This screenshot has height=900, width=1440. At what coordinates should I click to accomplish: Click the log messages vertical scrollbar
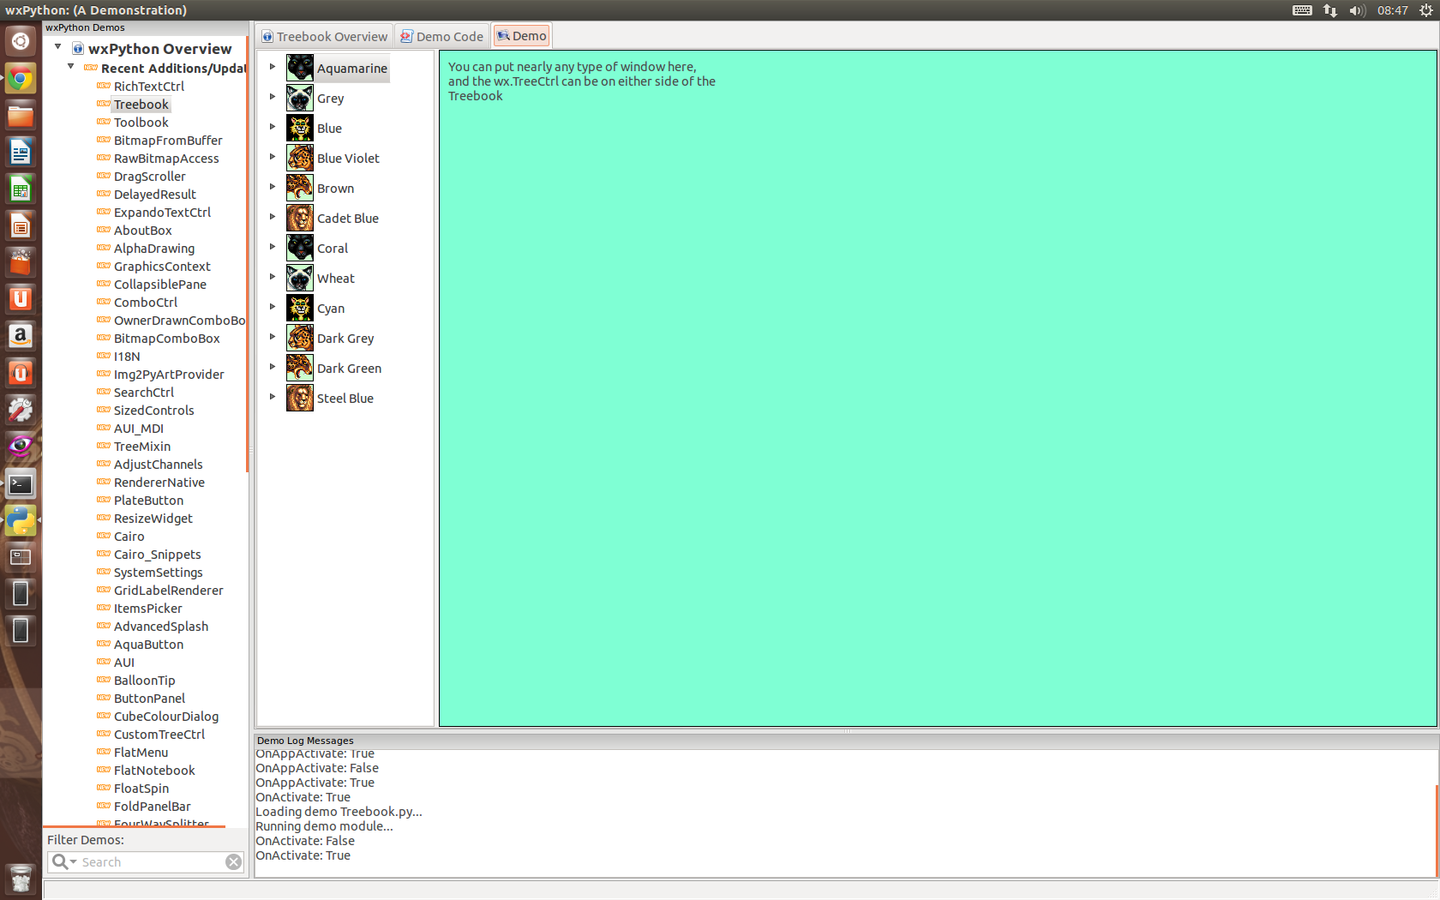coord(1437,829)
